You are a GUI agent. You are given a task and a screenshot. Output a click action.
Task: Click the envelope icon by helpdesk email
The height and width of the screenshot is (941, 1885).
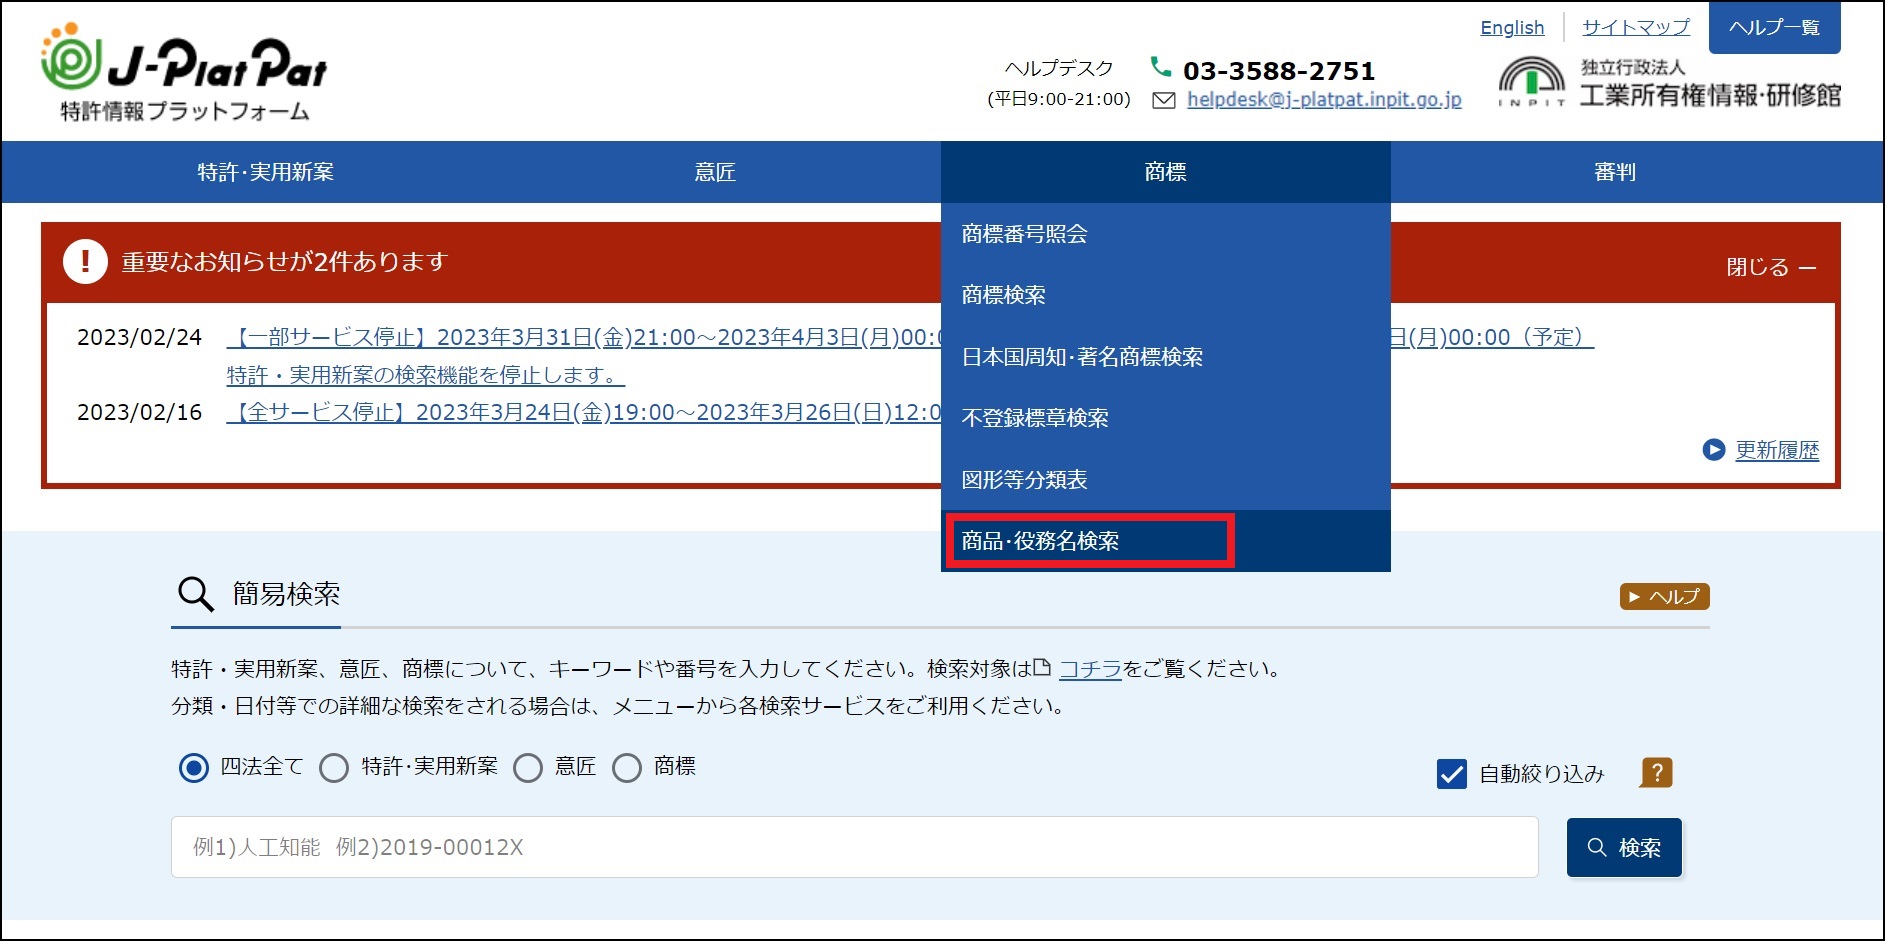1163,100
